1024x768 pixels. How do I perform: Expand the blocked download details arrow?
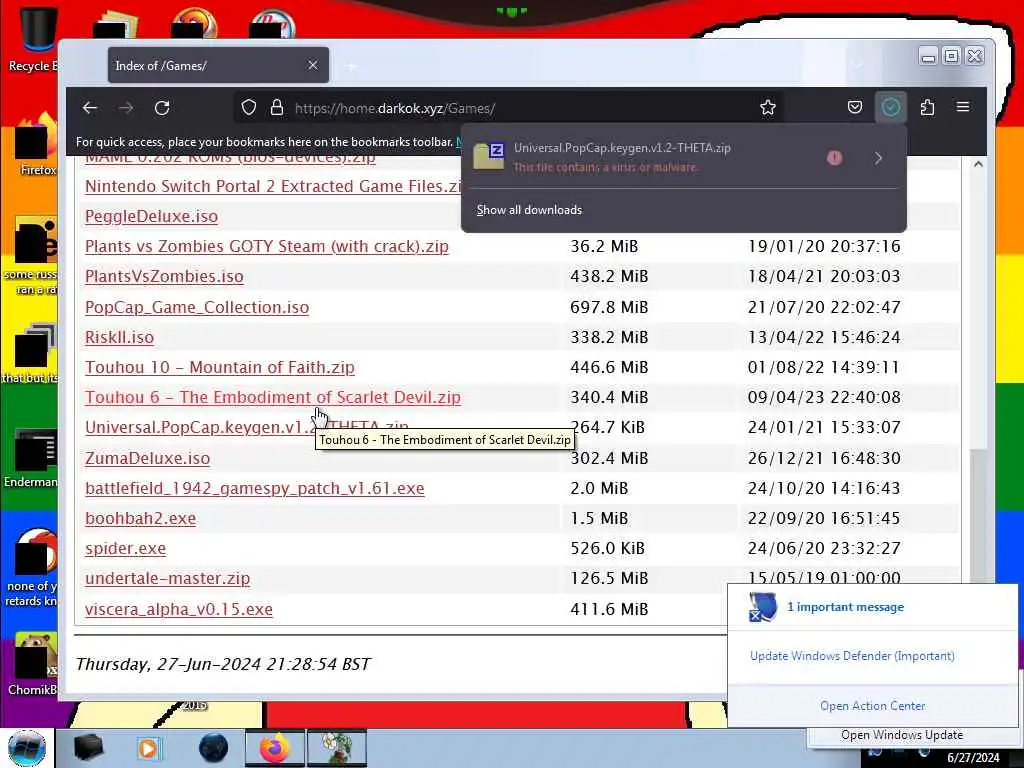[878, 157]
